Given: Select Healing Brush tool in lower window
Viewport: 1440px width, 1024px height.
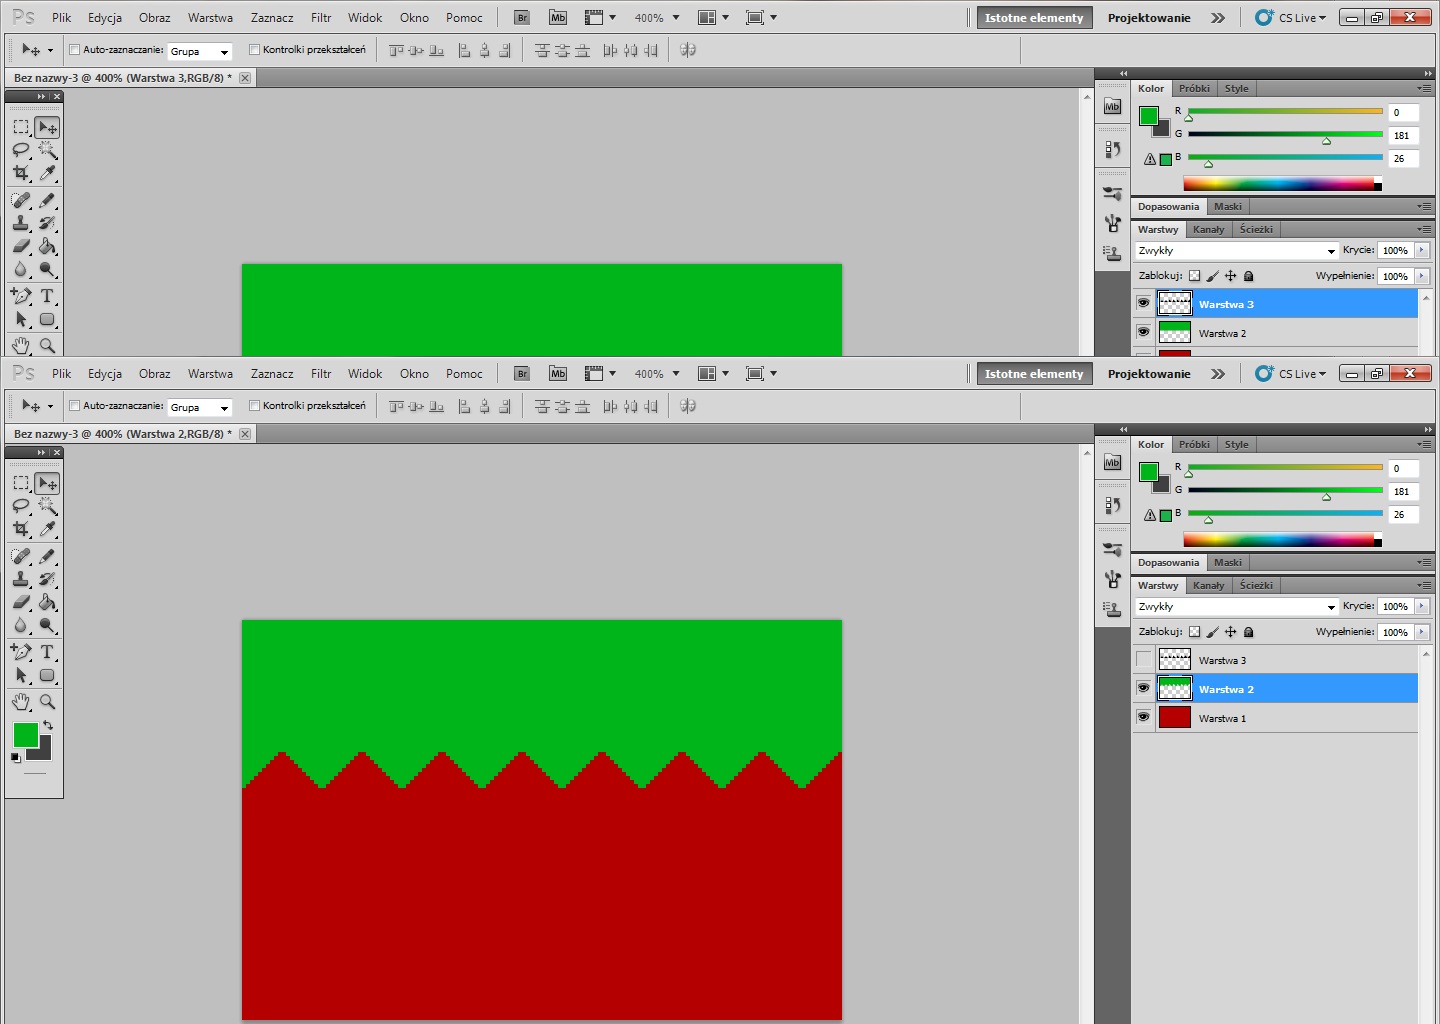Looking at the screenshot, I should click(21, 556).
